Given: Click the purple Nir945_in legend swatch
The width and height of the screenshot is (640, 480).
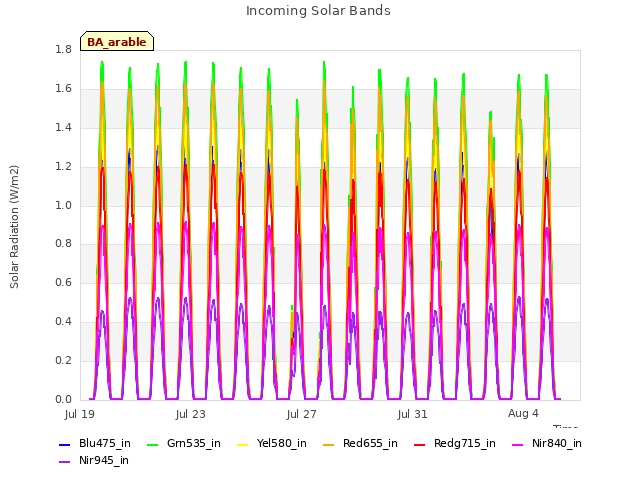Looking at the screenshot, I should (x=64, y=462).
